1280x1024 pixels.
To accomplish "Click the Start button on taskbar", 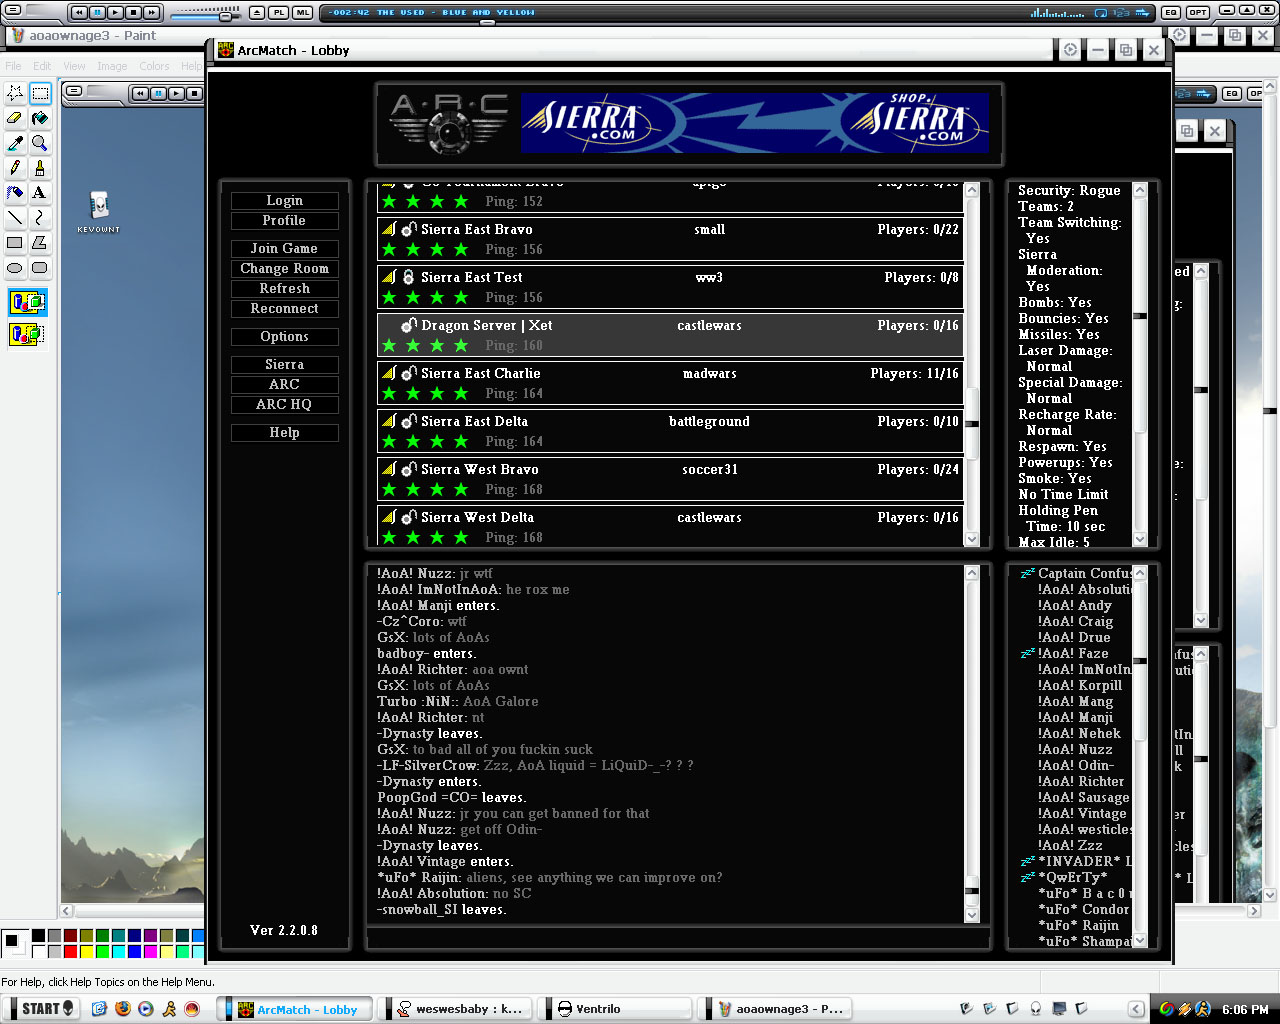I will point(40,1009).
